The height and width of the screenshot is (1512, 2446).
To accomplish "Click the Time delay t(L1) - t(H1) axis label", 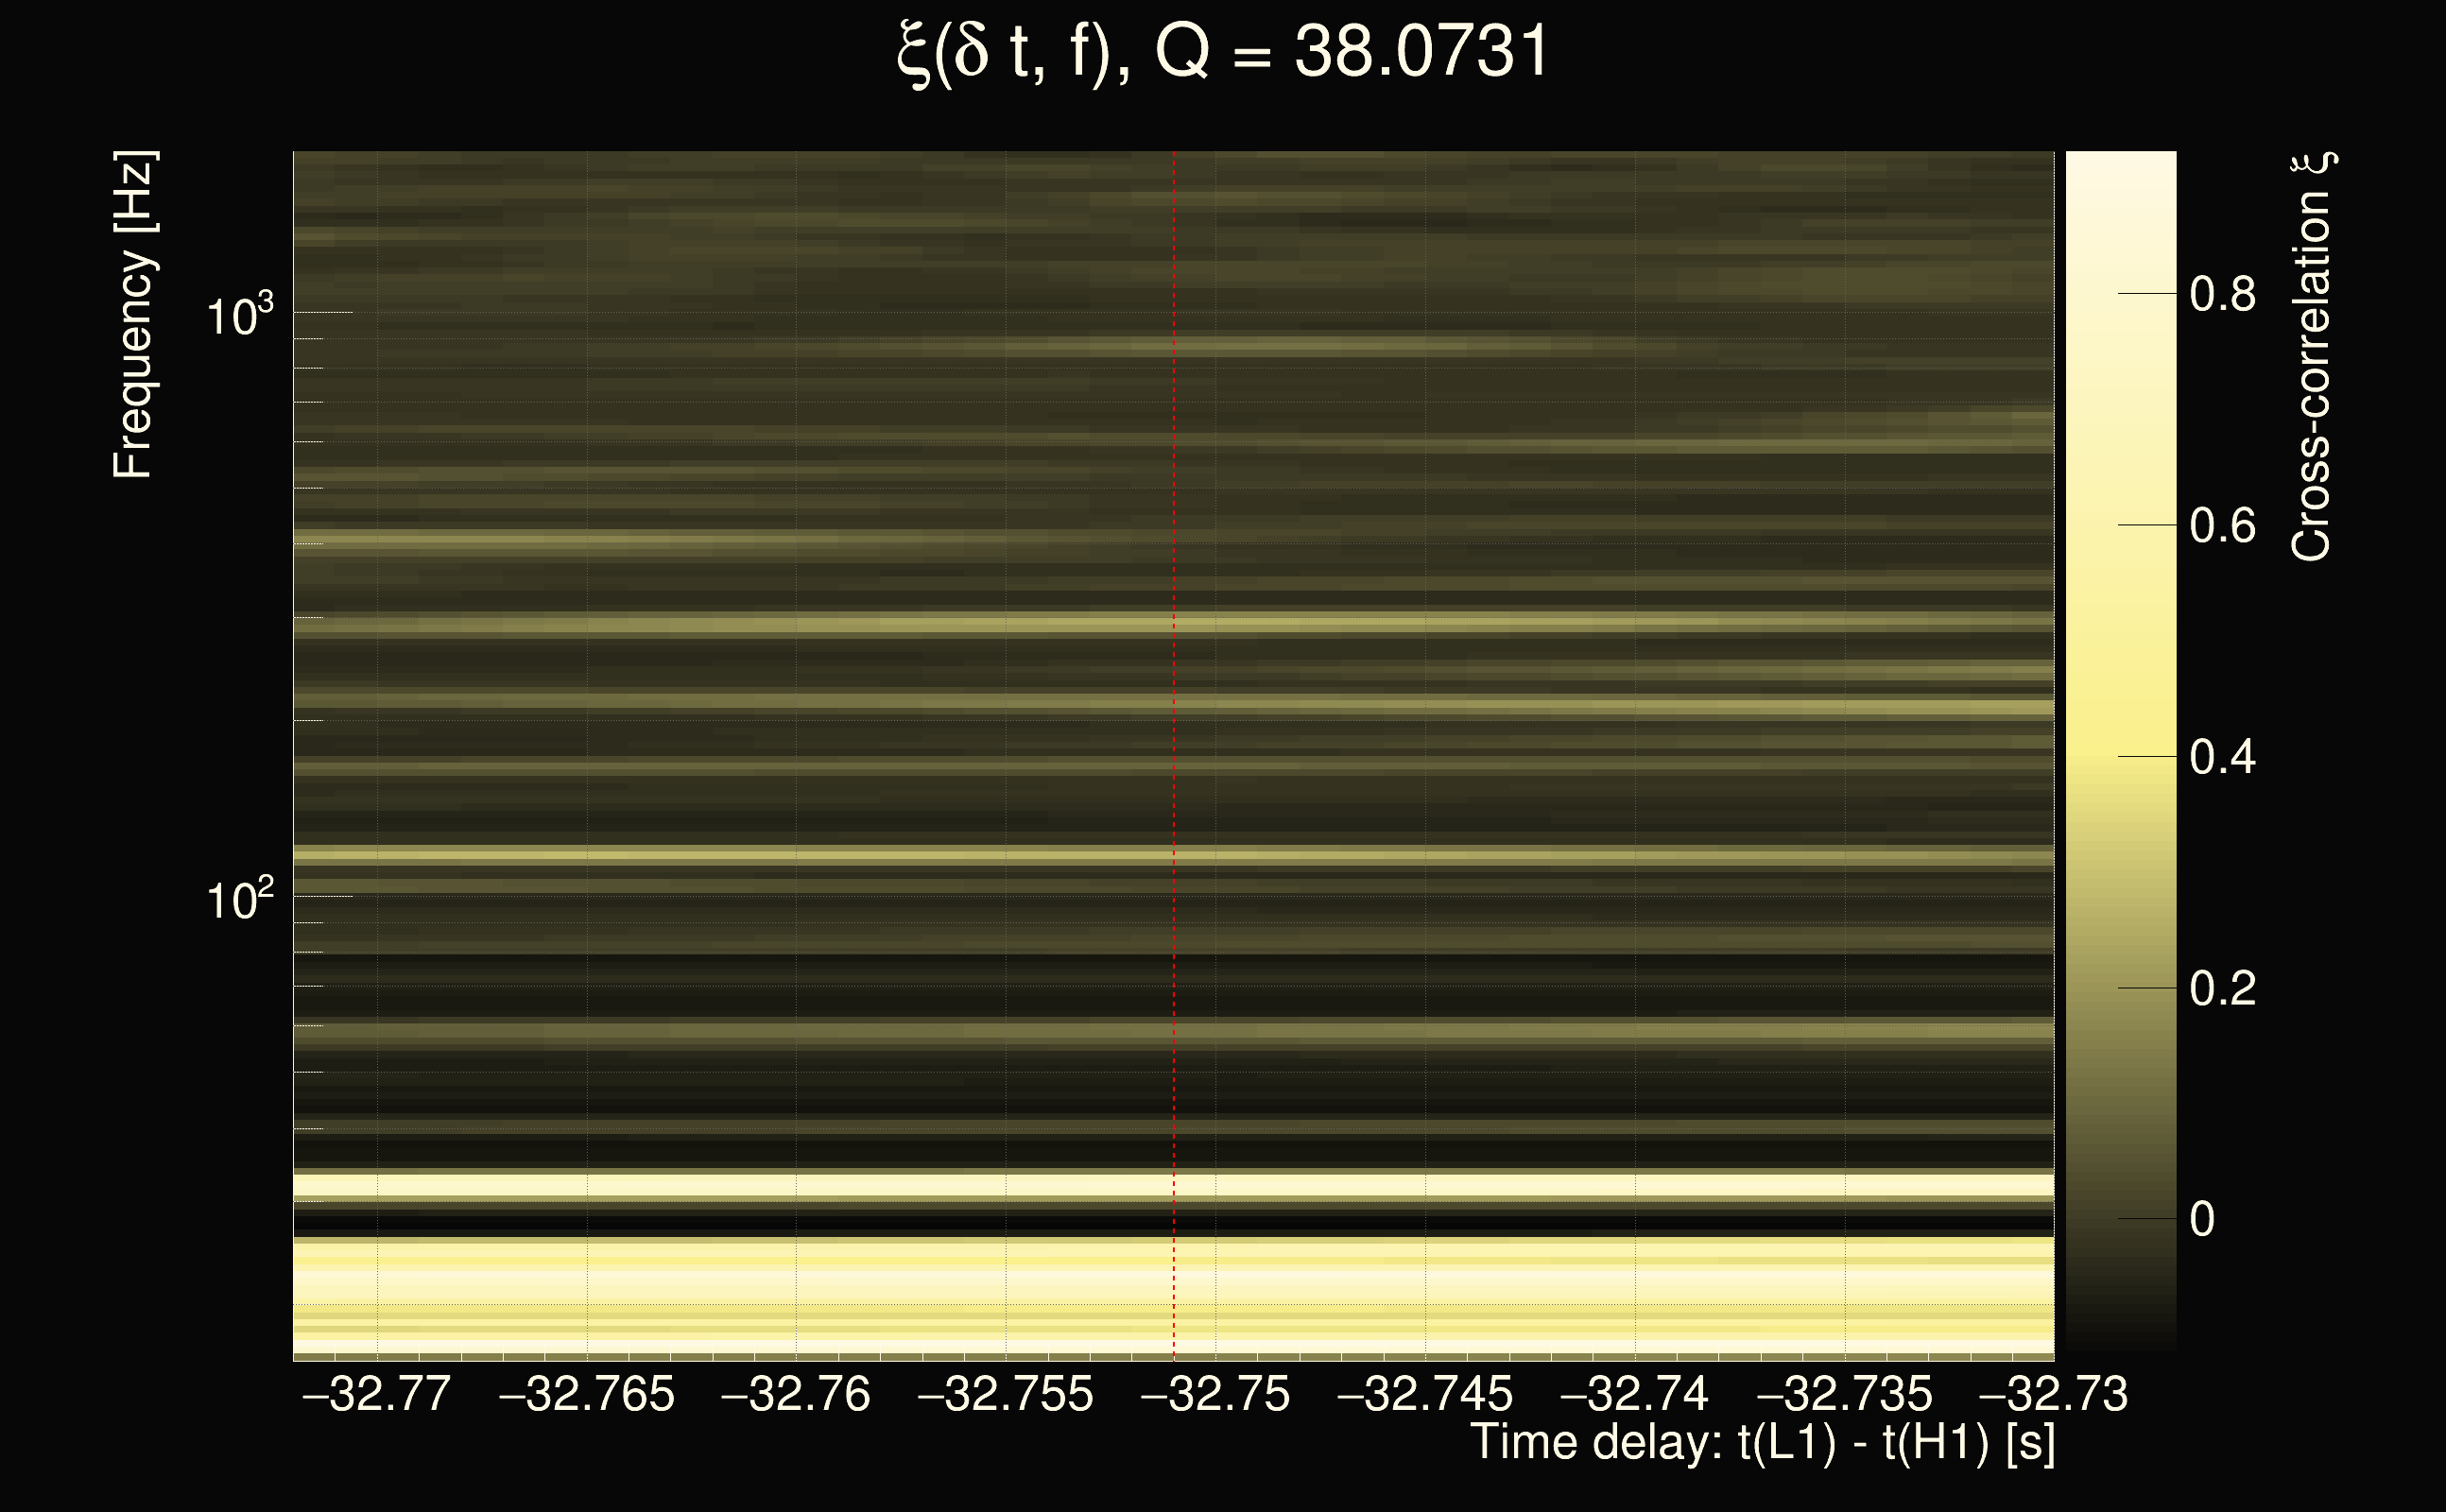I will [1762, 1442].
